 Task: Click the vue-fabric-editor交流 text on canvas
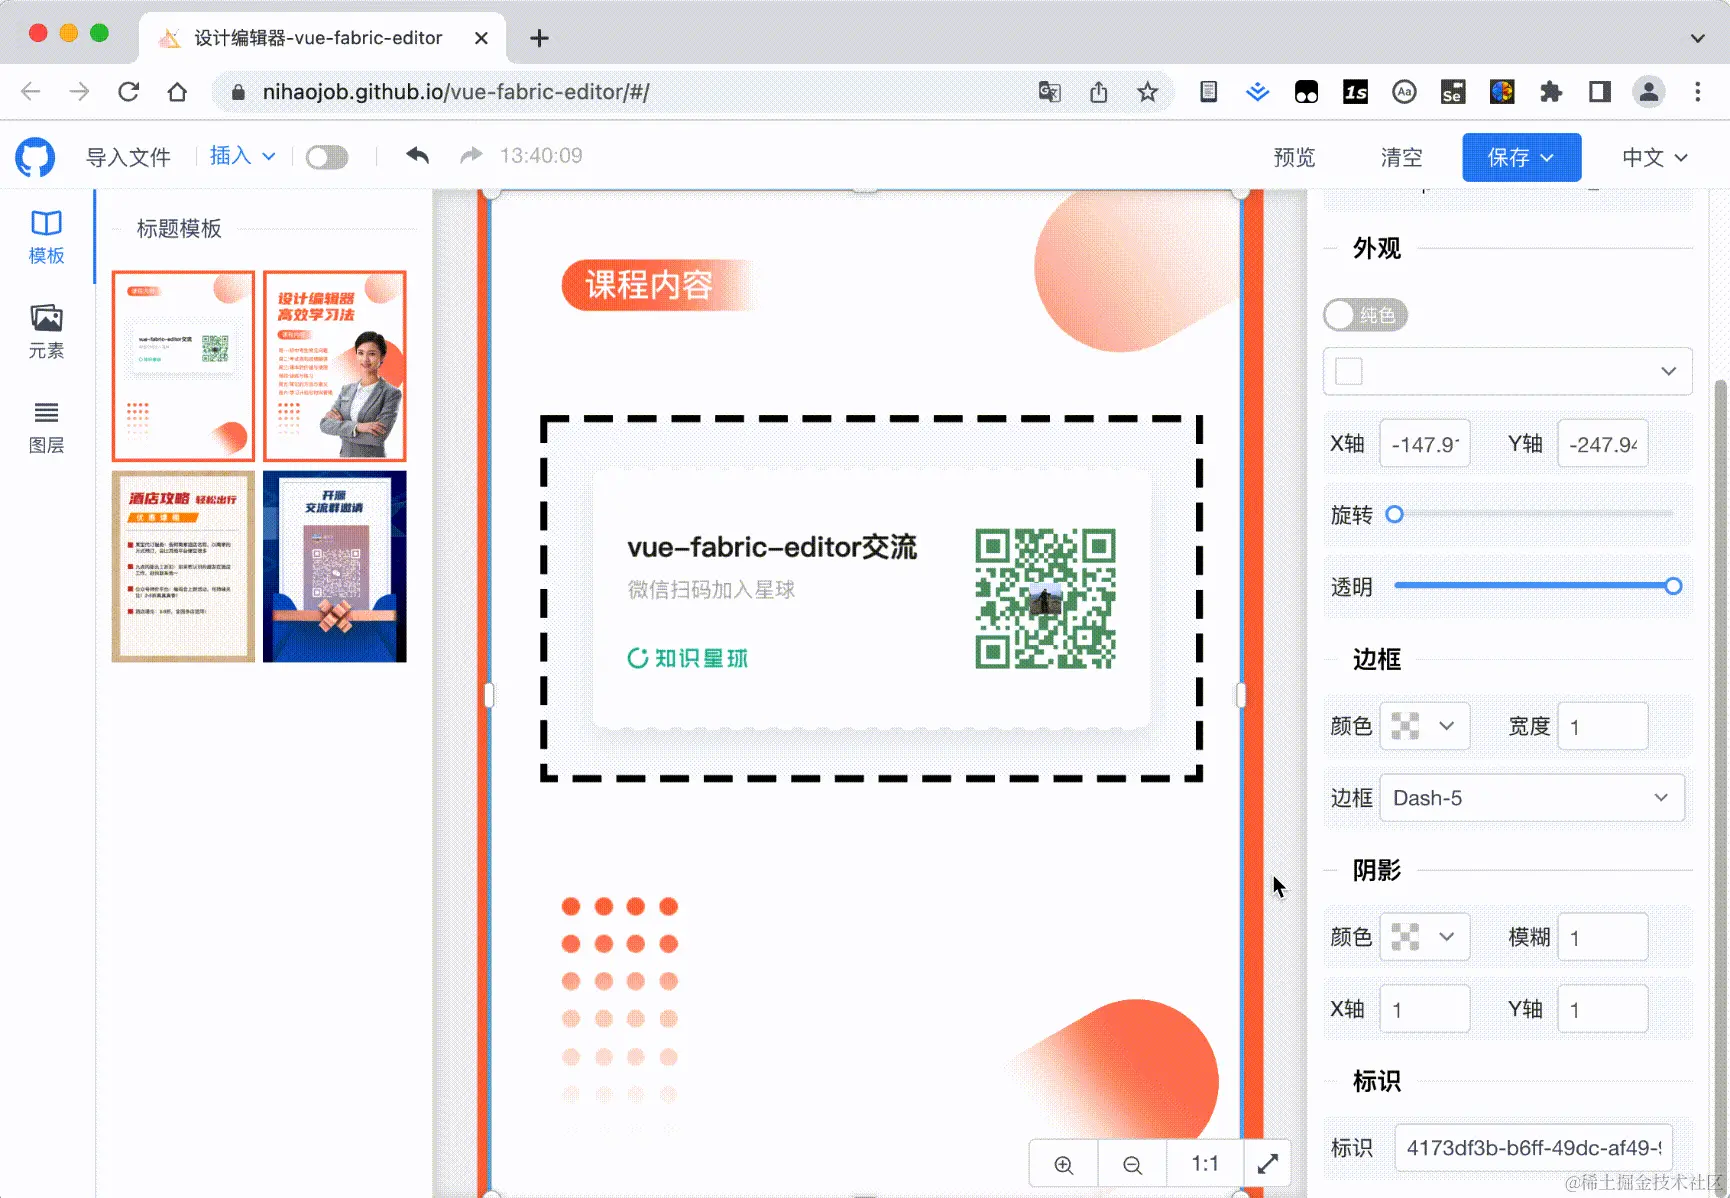click(772, 547)
